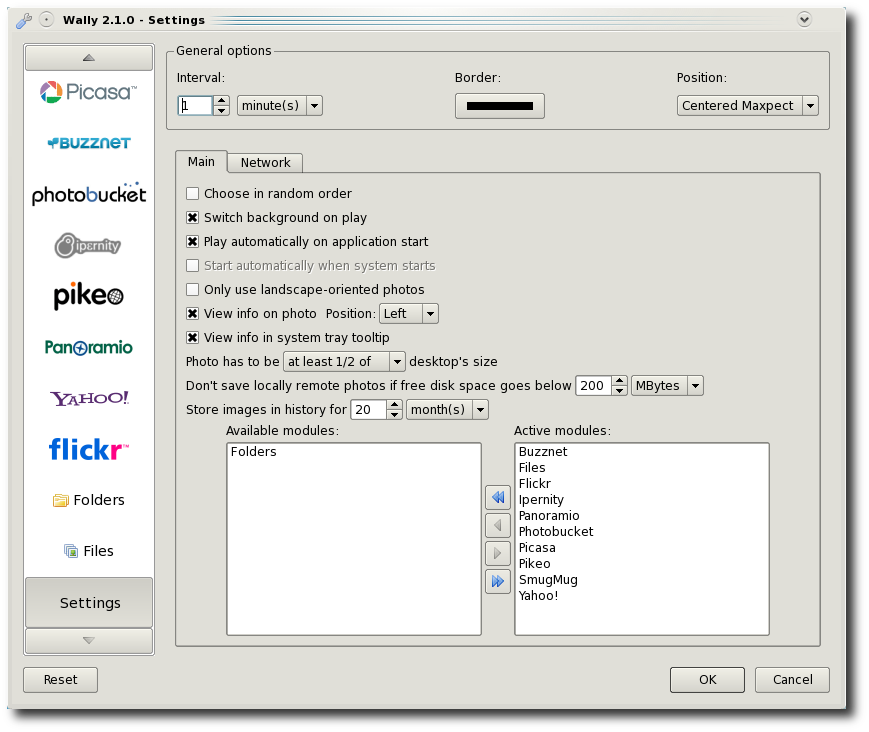Enable Only use landscape-oriented photos
Image resolution: width=869 pixels, height=732 pixels.
(192, 289)
